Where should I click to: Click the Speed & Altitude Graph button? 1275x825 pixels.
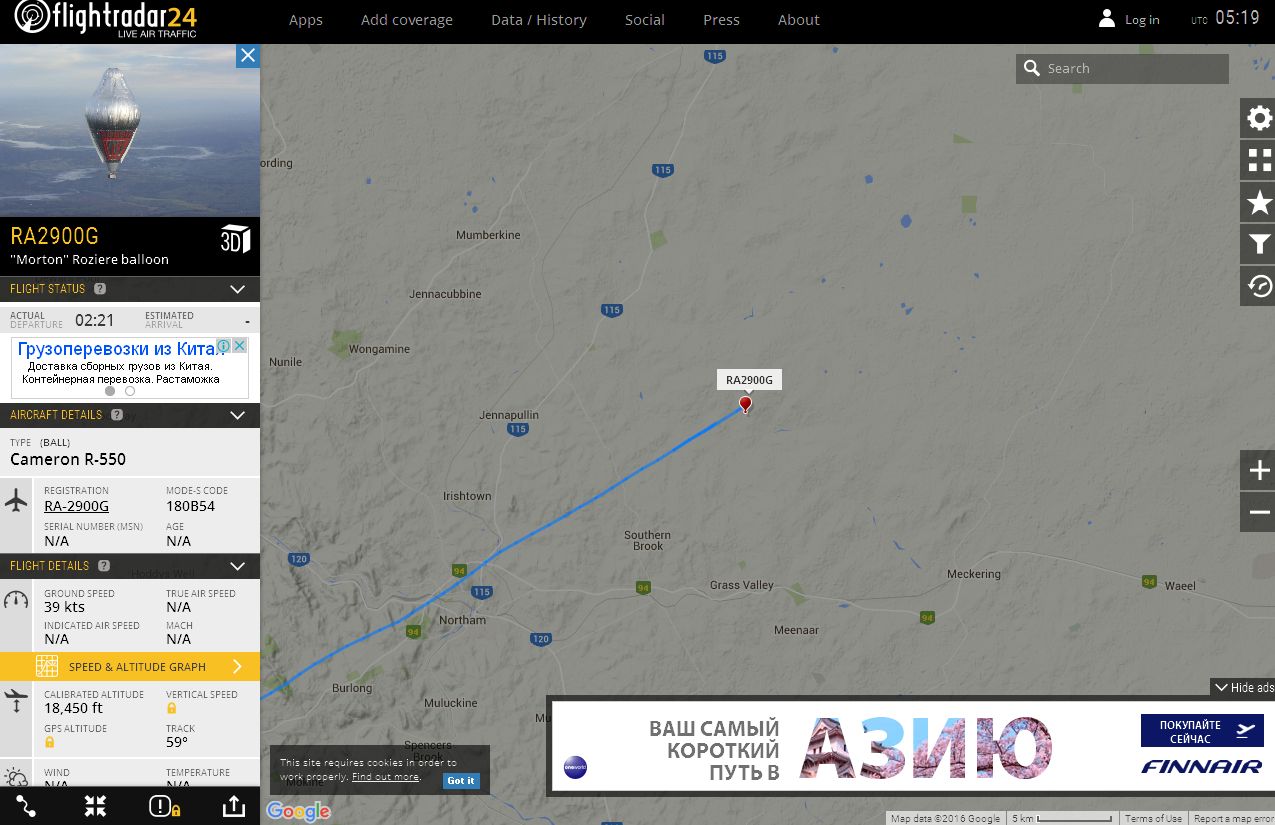click(130, 666)
